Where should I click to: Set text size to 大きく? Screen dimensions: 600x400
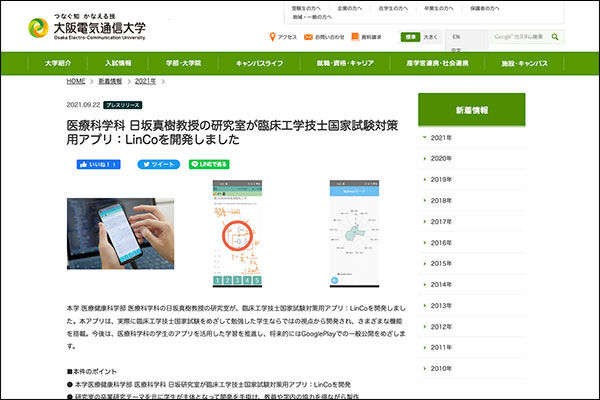coord(430,37)
